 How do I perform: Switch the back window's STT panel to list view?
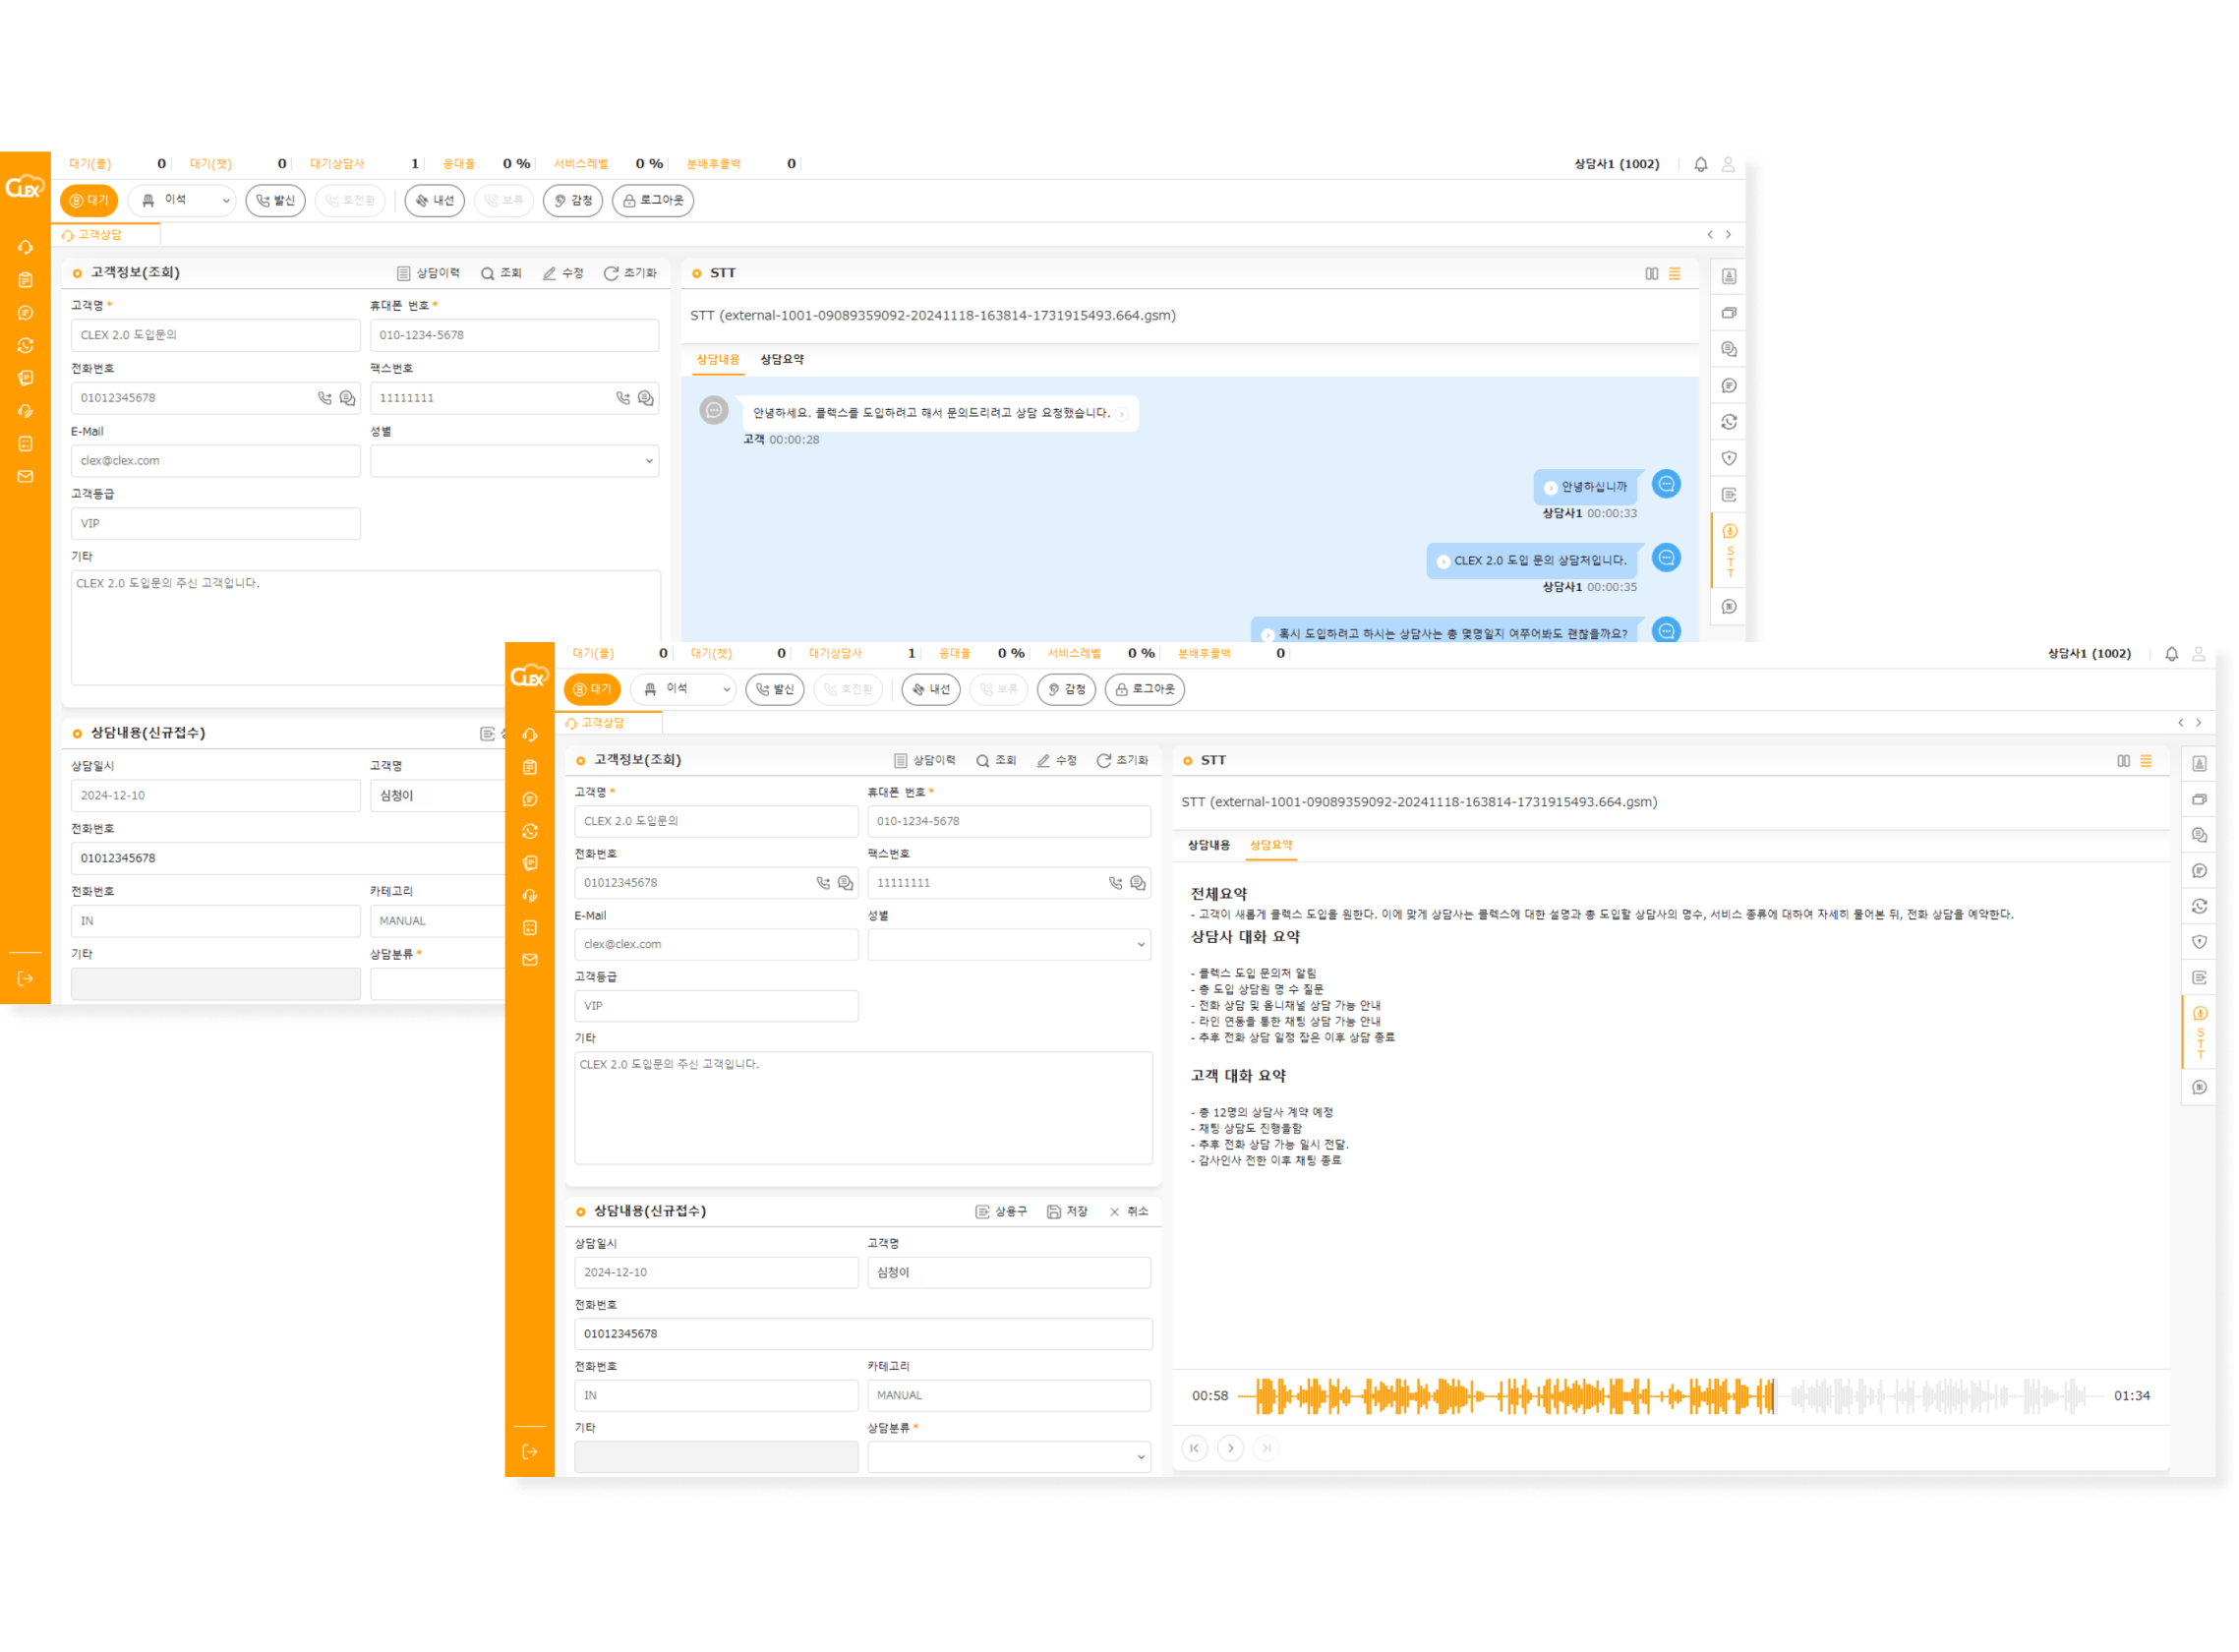tap(1674, 274)
